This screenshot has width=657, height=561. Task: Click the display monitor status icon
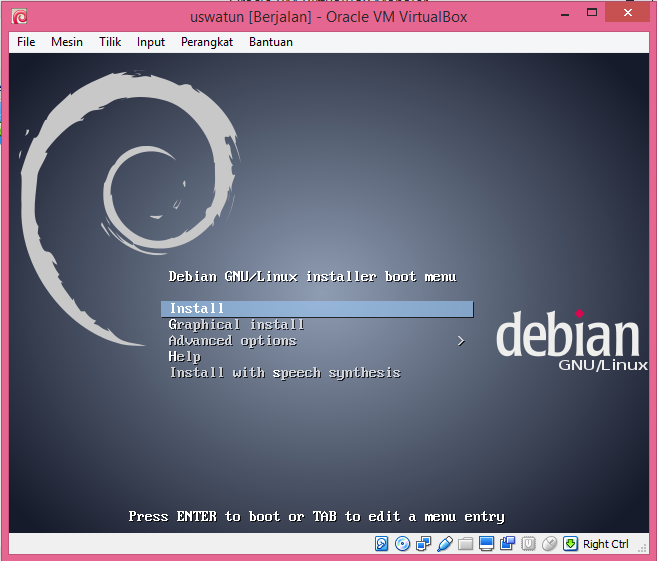coord(486,544)
